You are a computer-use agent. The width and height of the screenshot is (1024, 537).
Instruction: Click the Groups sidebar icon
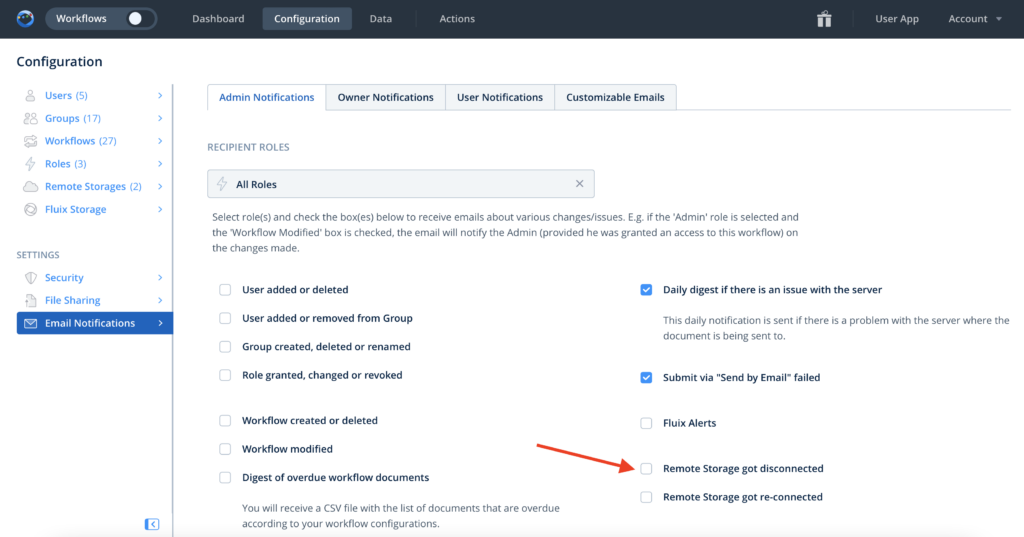30,119
